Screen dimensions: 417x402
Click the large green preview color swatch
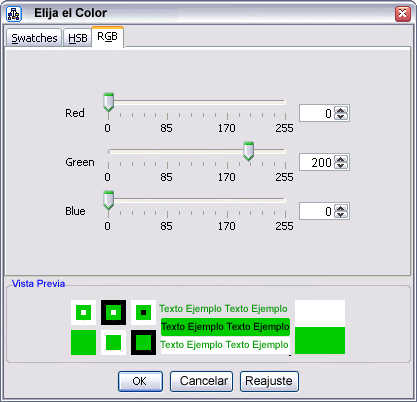click(x=320, y=340)
